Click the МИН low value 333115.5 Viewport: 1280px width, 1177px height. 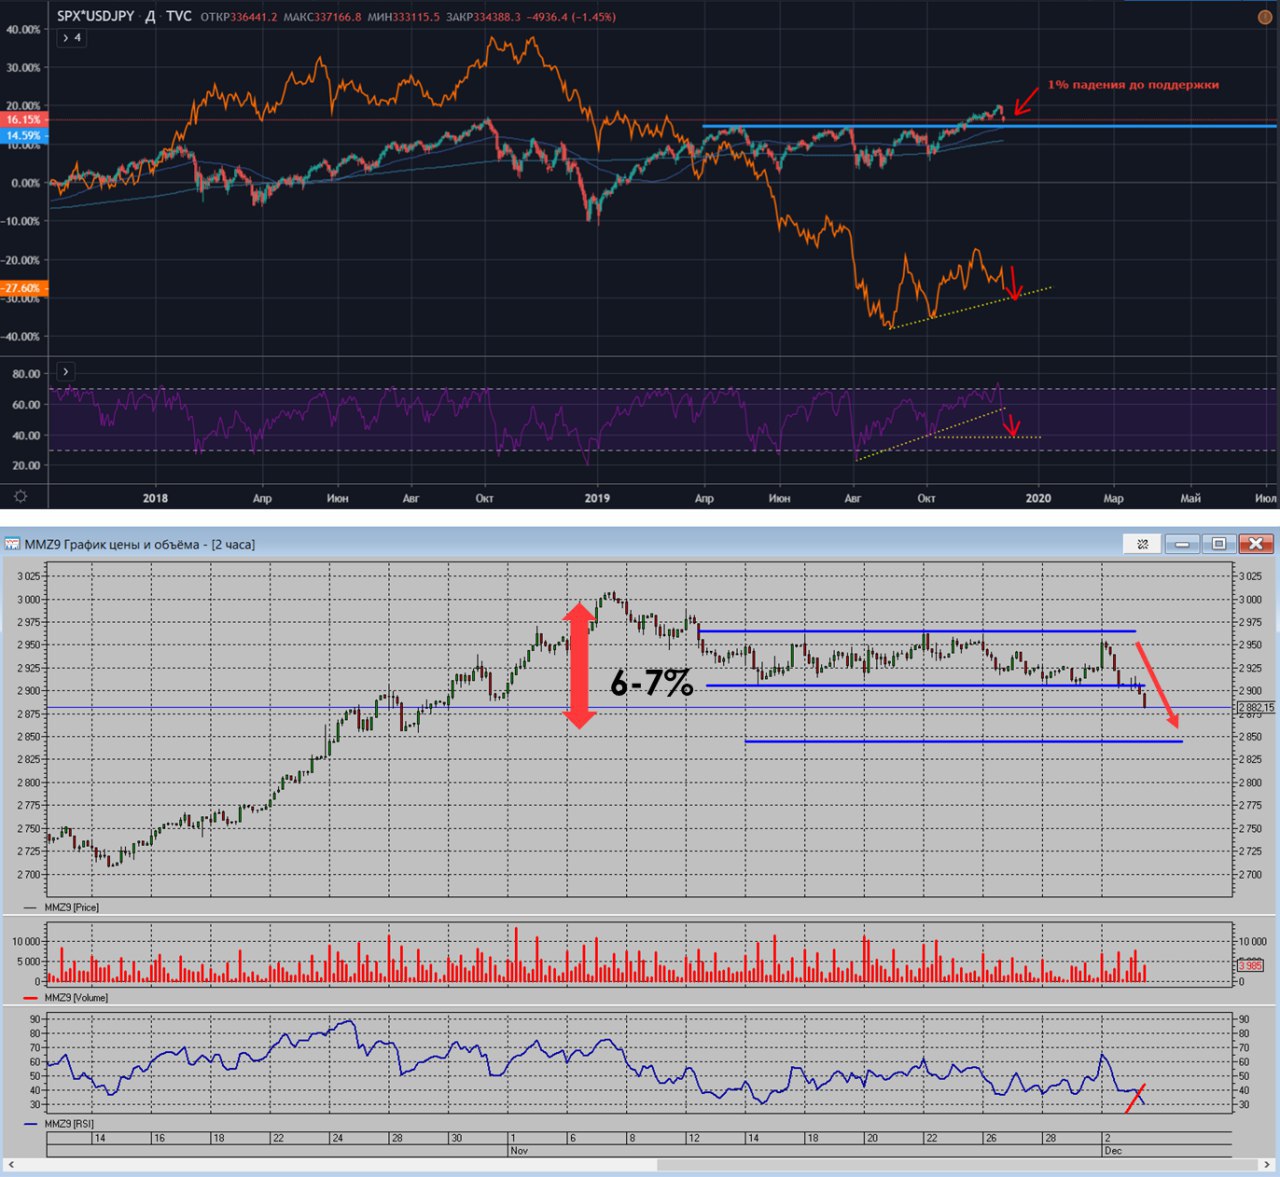click(415, 17)
